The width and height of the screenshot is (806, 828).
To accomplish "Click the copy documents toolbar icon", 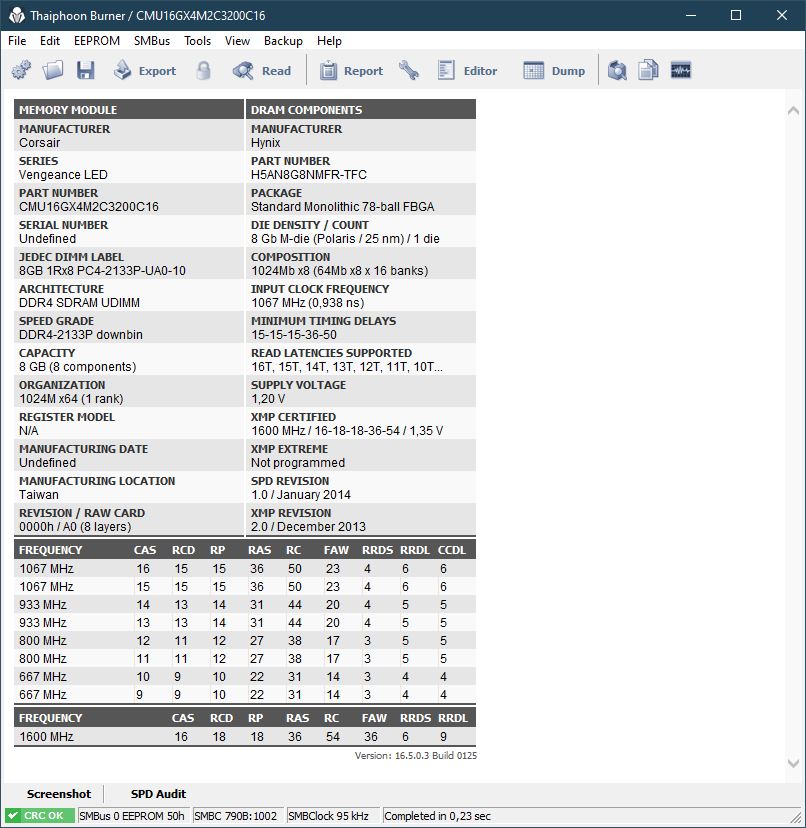I will [648, 70].
